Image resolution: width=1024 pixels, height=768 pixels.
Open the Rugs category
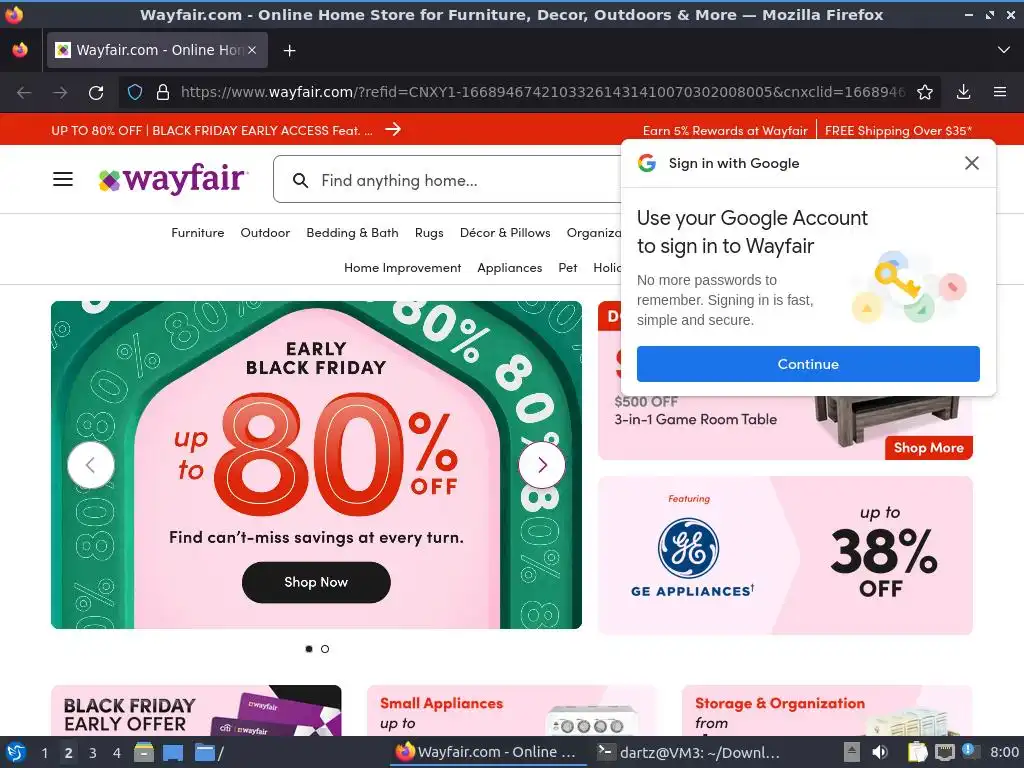point(429,232)
